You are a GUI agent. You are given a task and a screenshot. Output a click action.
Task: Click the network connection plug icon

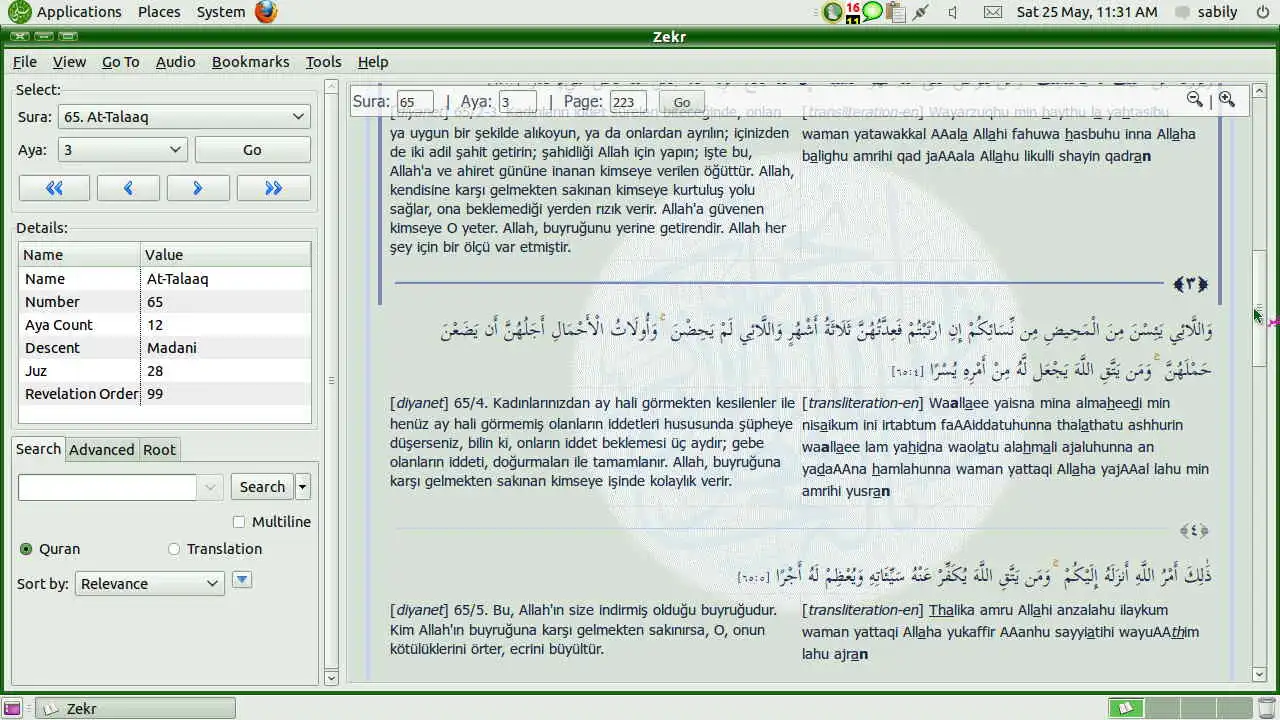click(x=921, y=12)
